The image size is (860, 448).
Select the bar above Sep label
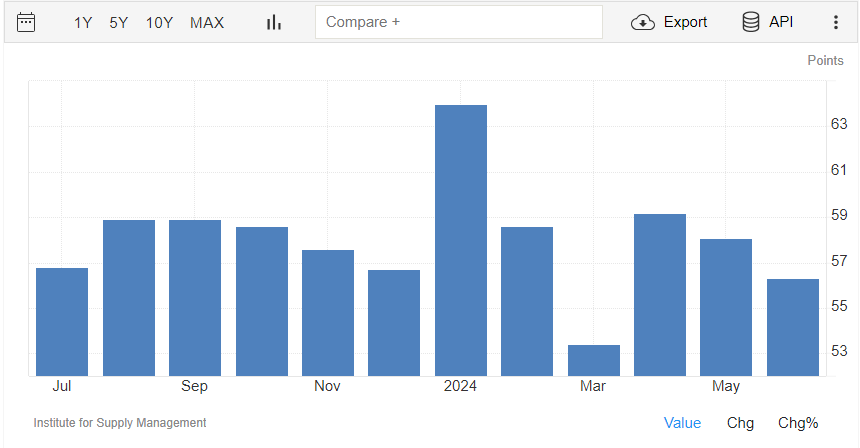tap(195, 298)
